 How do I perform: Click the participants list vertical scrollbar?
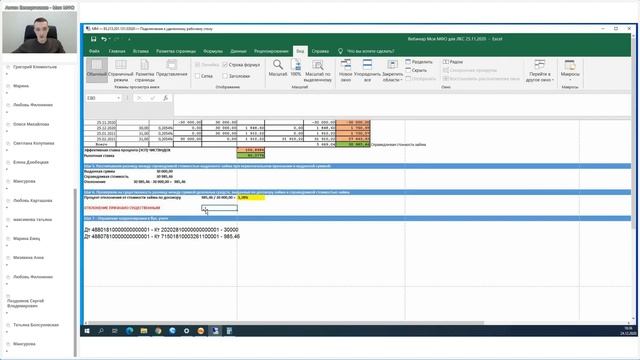75,273
